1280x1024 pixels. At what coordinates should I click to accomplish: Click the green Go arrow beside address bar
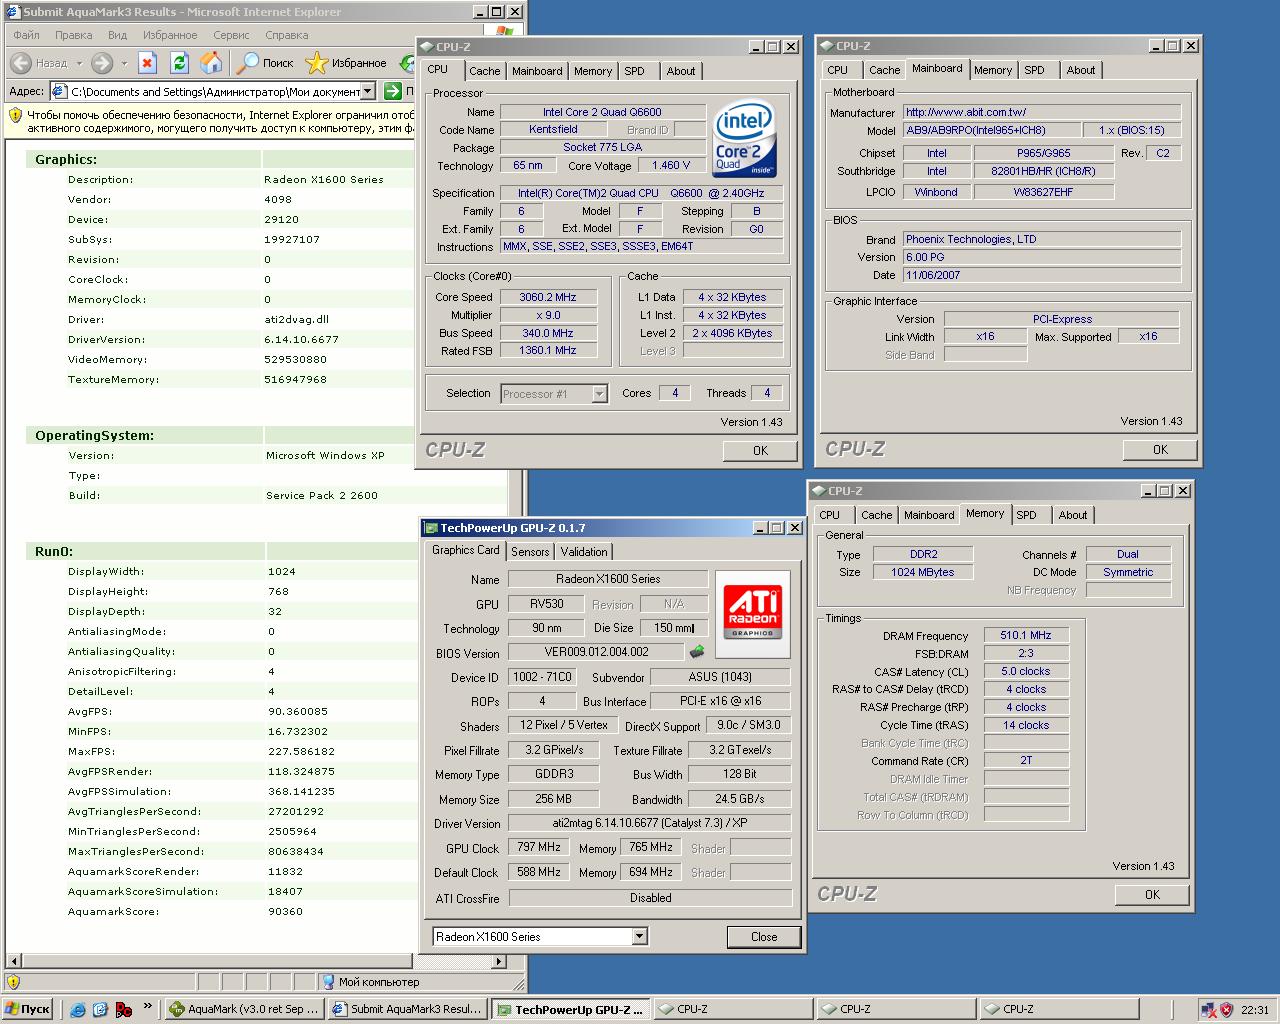pyautogui.click(x=393, y=91)
